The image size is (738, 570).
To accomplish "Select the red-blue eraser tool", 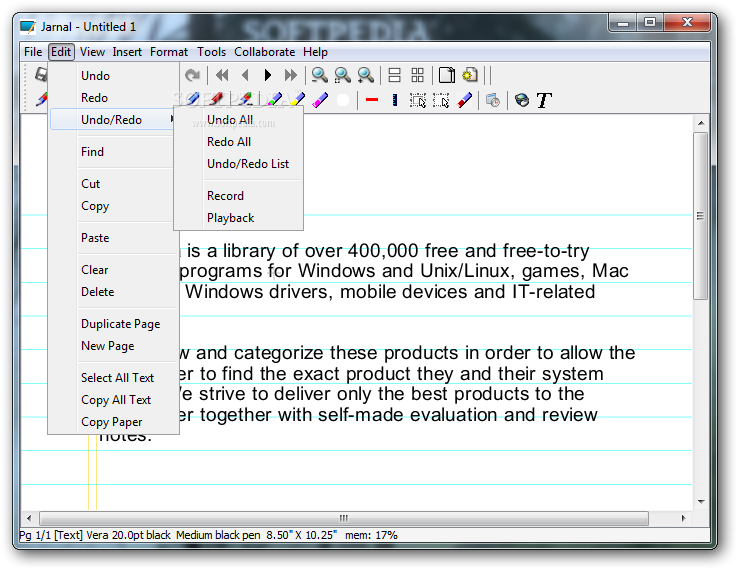I will pyautogui.click(x=465, y=100).
